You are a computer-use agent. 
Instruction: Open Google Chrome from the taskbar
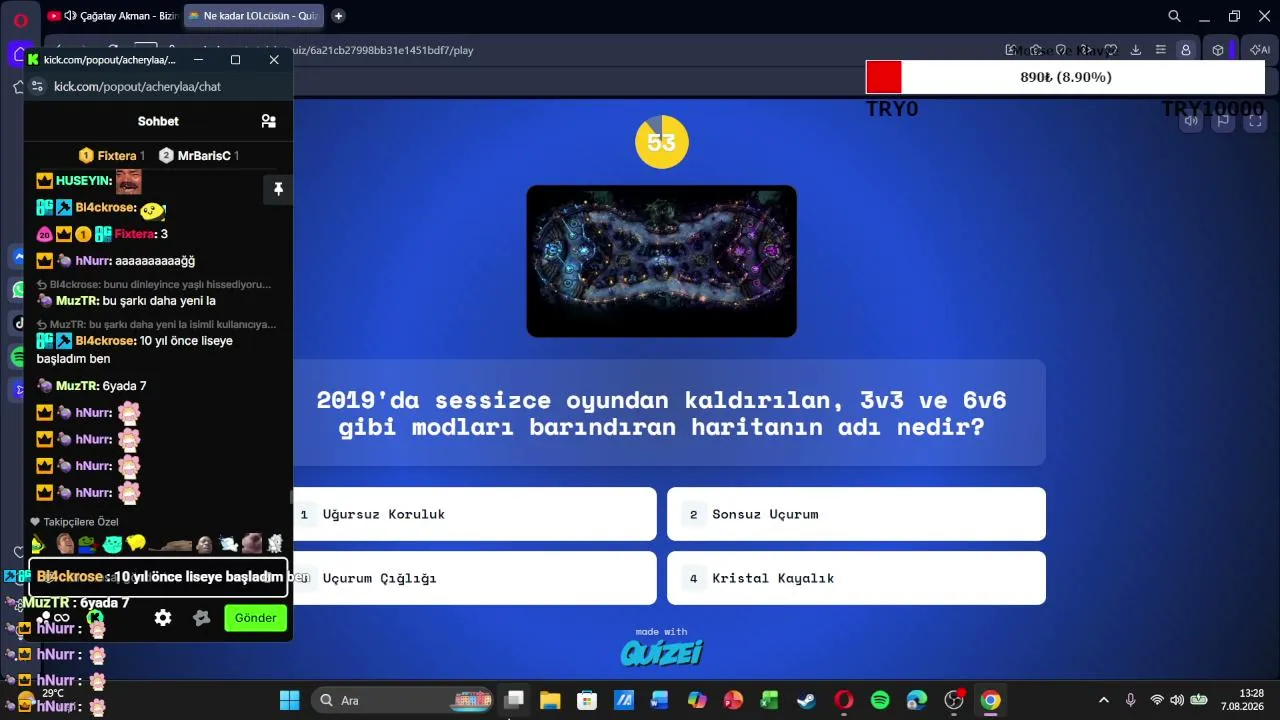(990, 700)
